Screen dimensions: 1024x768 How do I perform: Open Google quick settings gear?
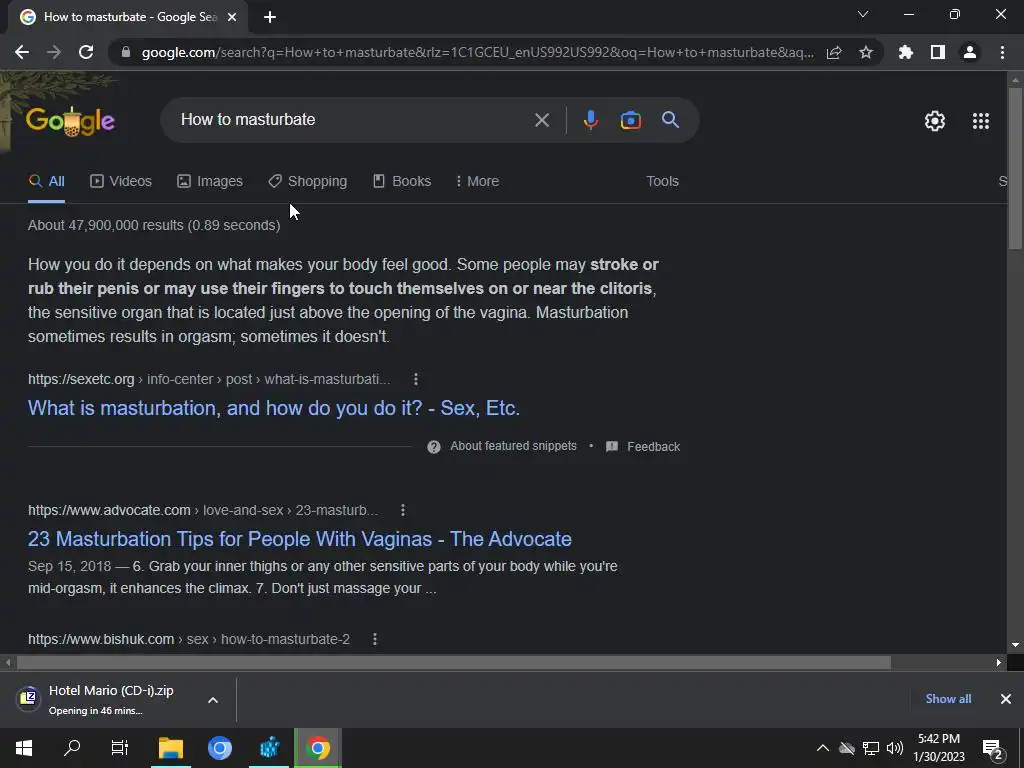[935, 121]
